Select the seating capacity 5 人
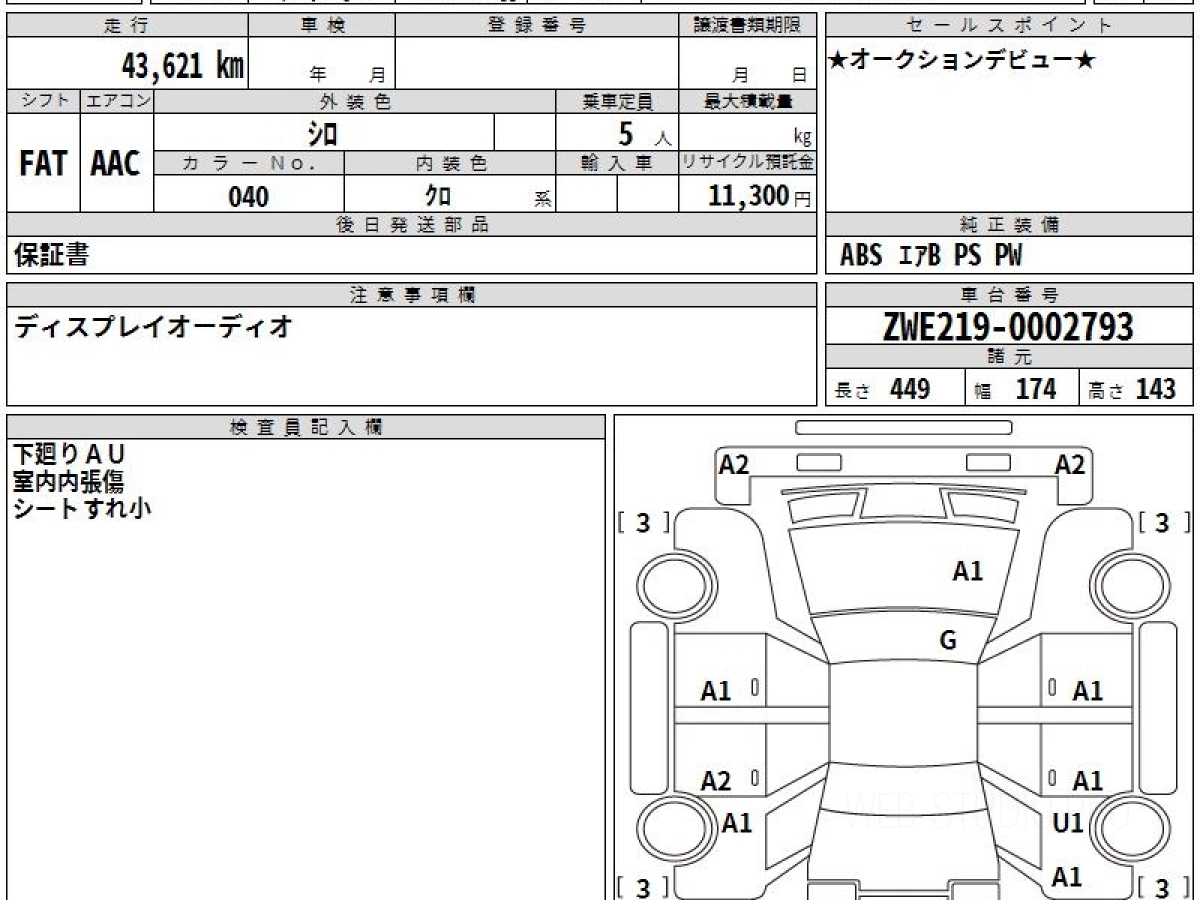 tap(644, 133)
